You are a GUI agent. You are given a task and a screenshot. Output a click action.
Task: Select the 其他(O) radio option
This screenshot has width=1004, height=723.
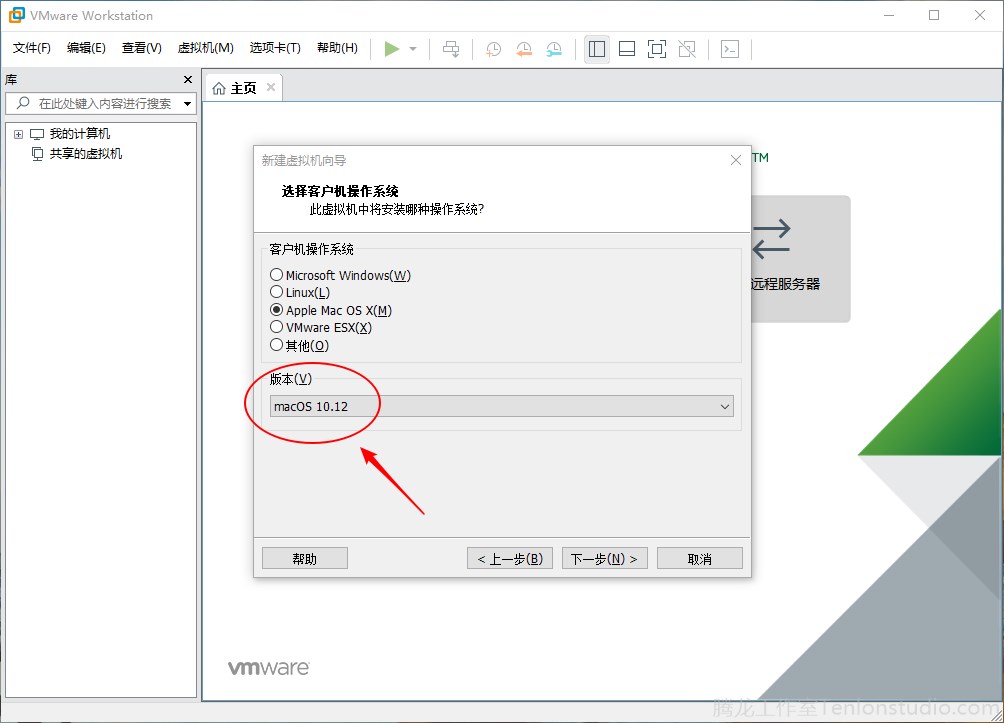click(x=277, y=345)
